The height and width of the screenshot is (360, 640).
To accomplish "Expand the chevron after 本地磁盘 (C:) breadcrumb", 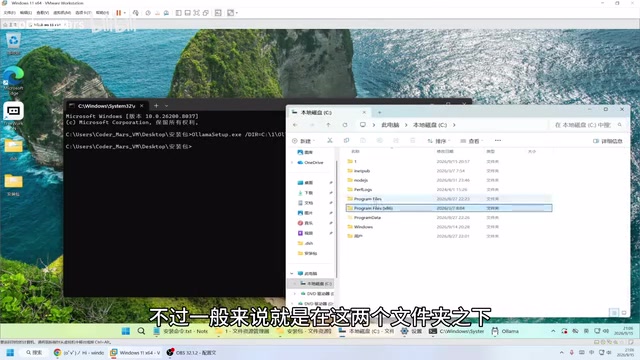I will (x=454, y=125).
